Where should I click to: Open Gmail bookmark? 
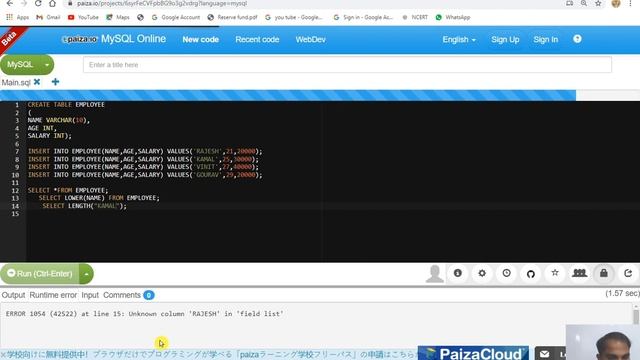(x=48, y=17)
